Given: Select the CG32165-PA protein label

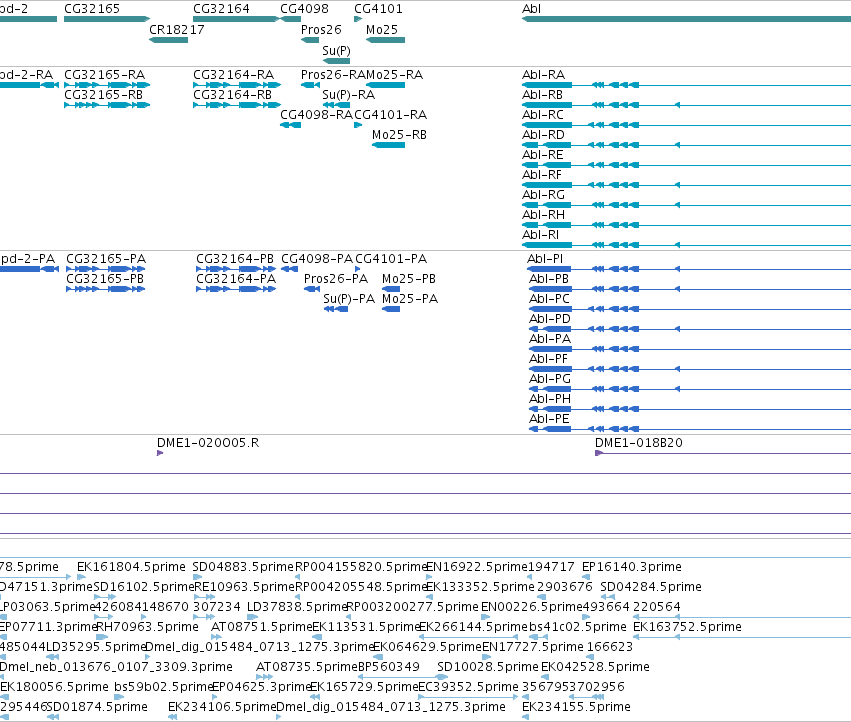Looking at the screenshot, I should point(106,259).
